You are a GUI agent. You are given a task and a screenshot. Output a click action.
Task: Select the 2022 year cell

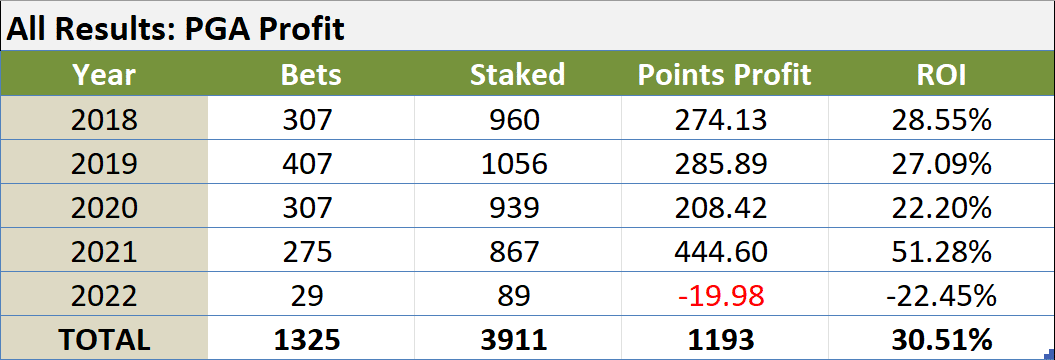[104, 295]
